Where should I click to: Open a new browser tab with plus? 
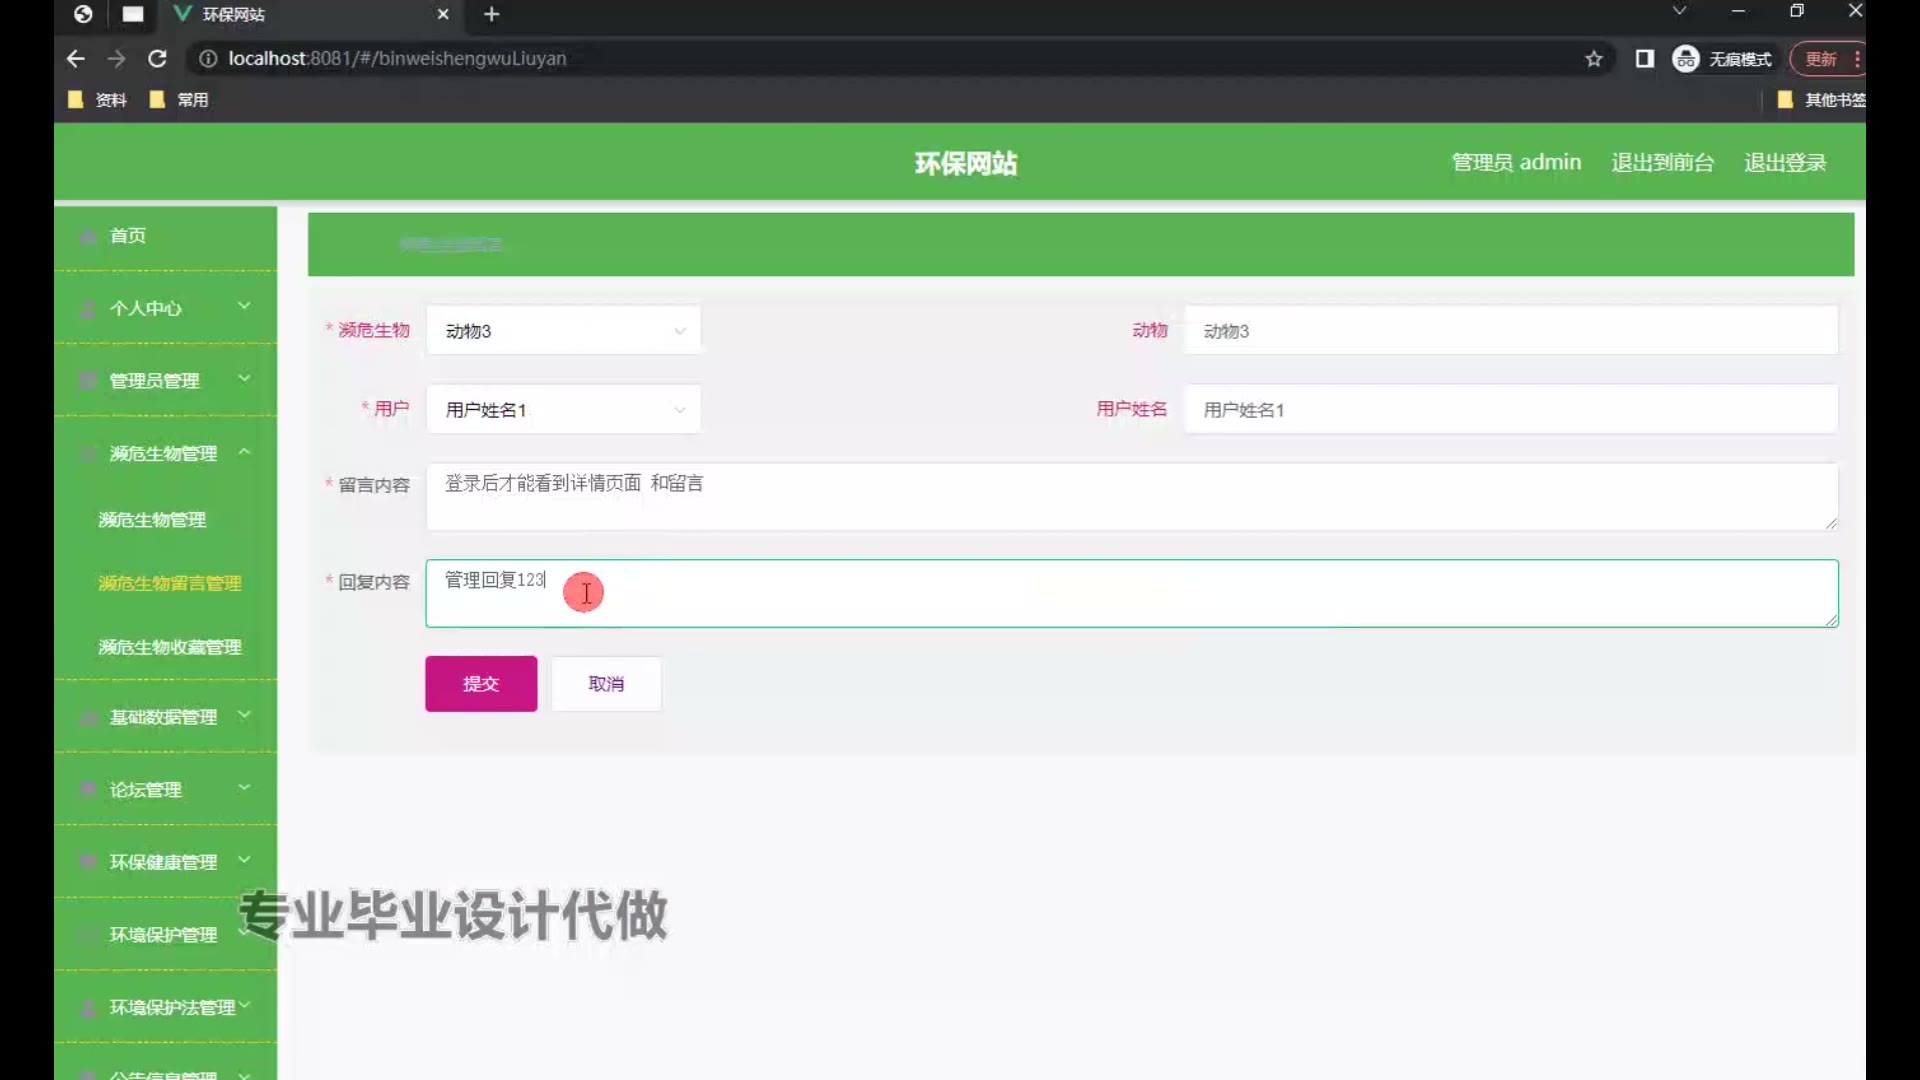491,14
